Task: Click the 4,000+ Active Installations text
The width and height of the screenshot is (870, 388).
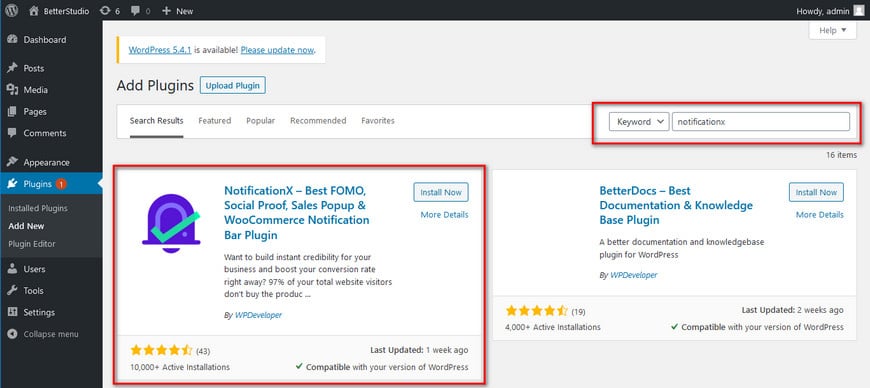Action: 553,327
